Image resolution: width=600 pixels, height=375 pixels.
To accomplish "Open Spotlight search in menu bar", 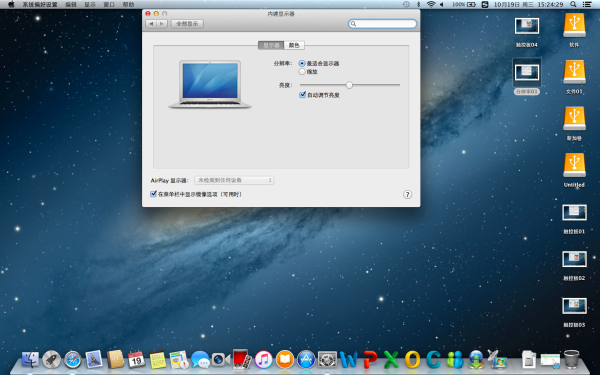I will (573, 4).
